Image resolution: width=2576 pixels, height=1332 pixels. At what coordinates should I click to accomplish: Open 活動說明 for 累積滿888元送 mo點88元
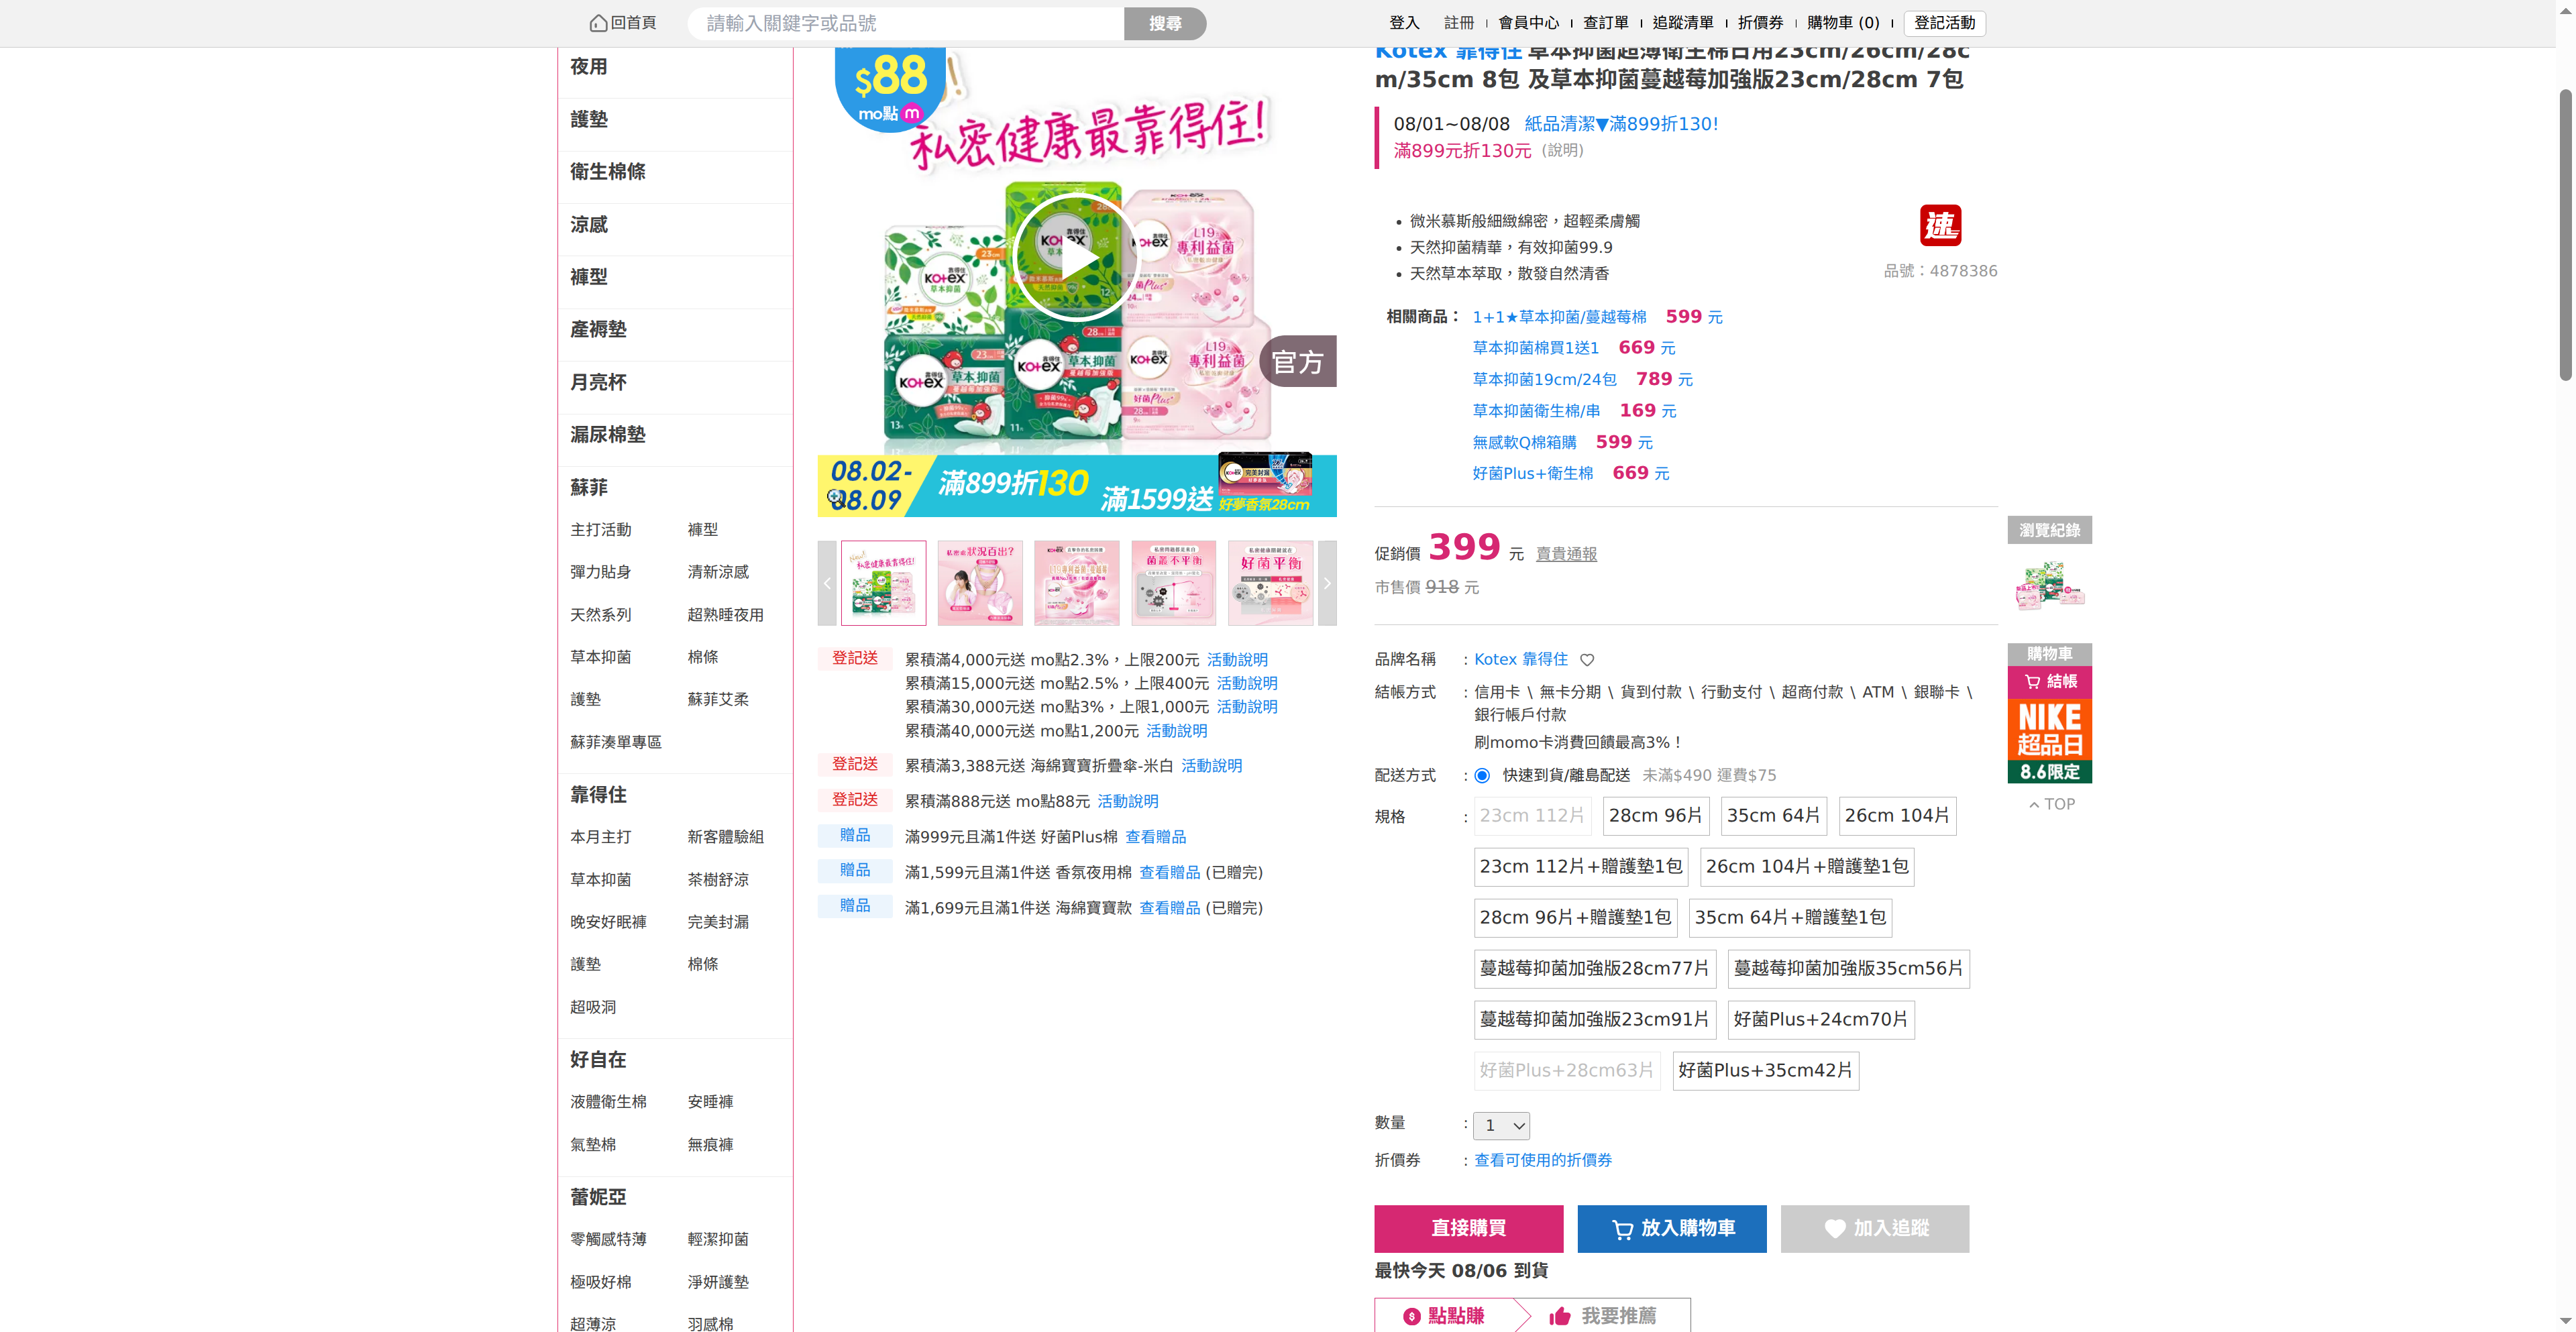pyautogui.click(x=1128, y=802)
